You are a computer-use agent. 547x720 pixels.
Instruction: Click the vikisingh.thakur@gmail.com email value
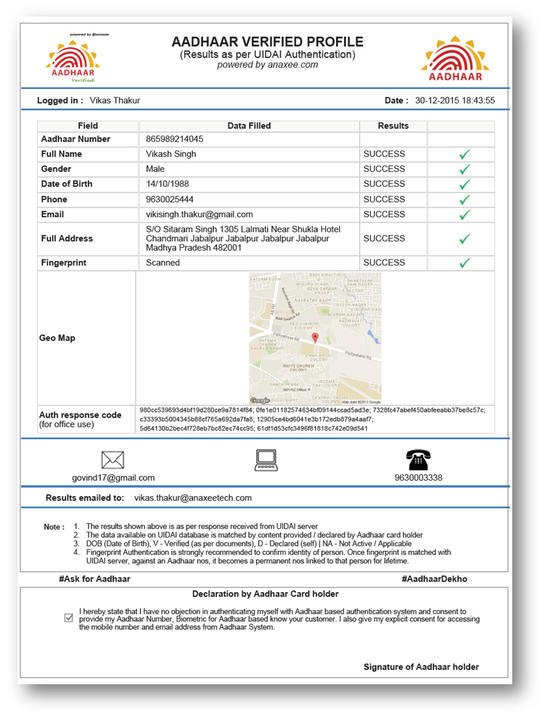coord(199,214)
